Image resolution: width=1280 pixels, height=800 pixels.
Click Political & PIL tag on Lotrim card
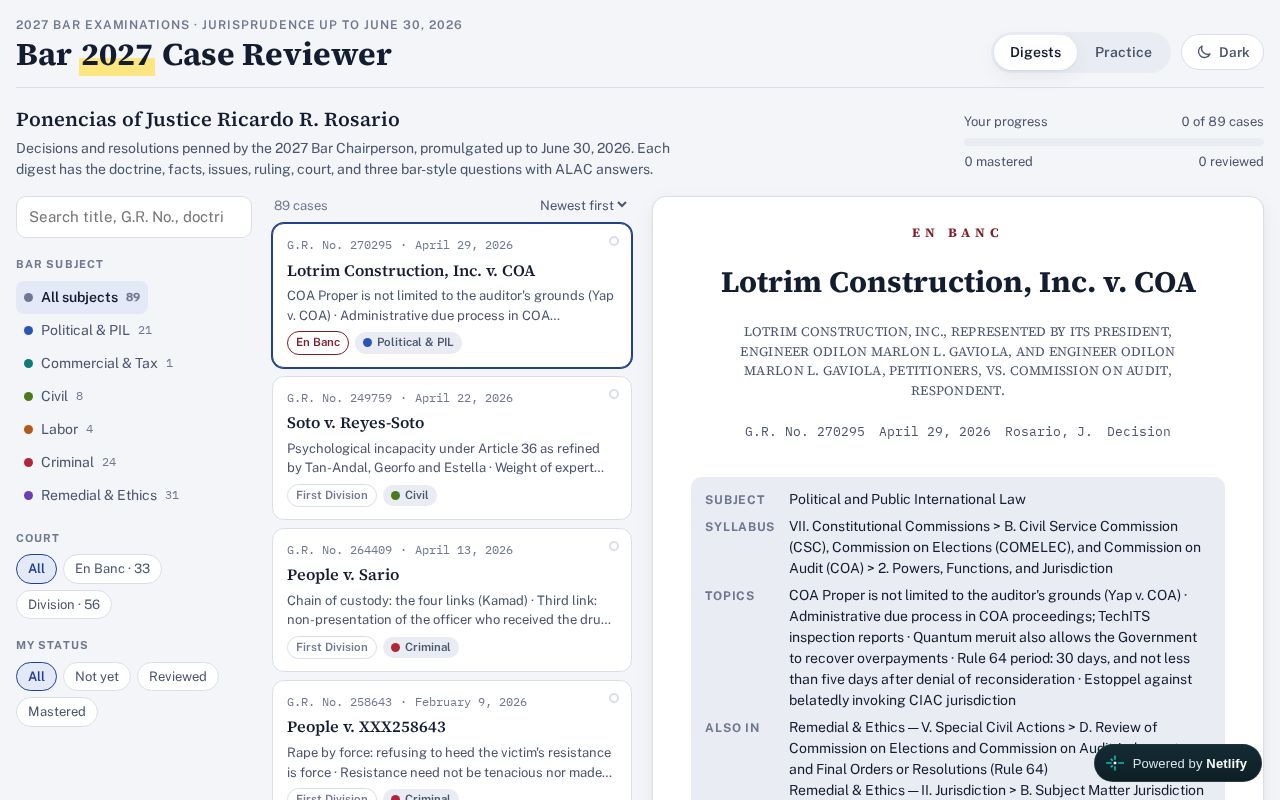(x=408, y=343)
